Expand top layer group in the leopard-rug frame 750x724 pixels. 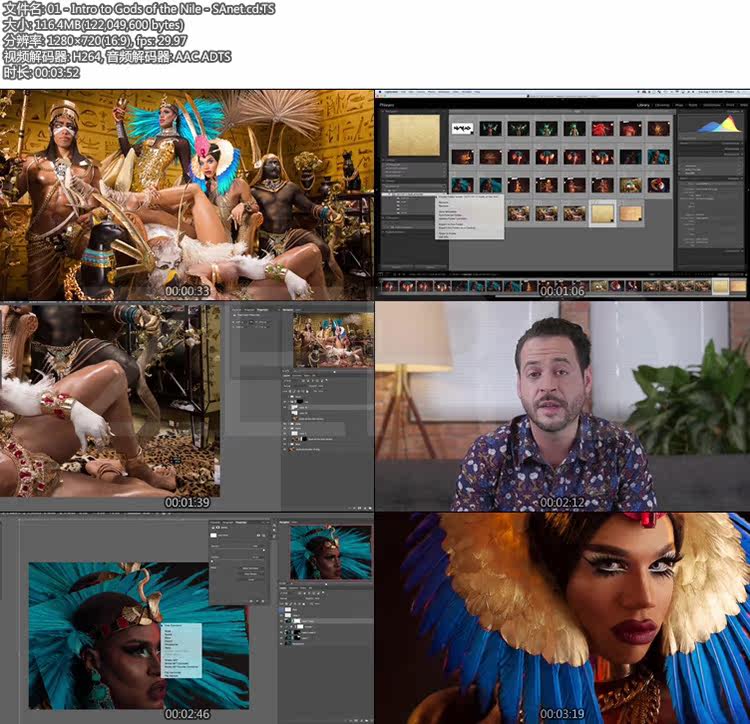pos(288,397)
